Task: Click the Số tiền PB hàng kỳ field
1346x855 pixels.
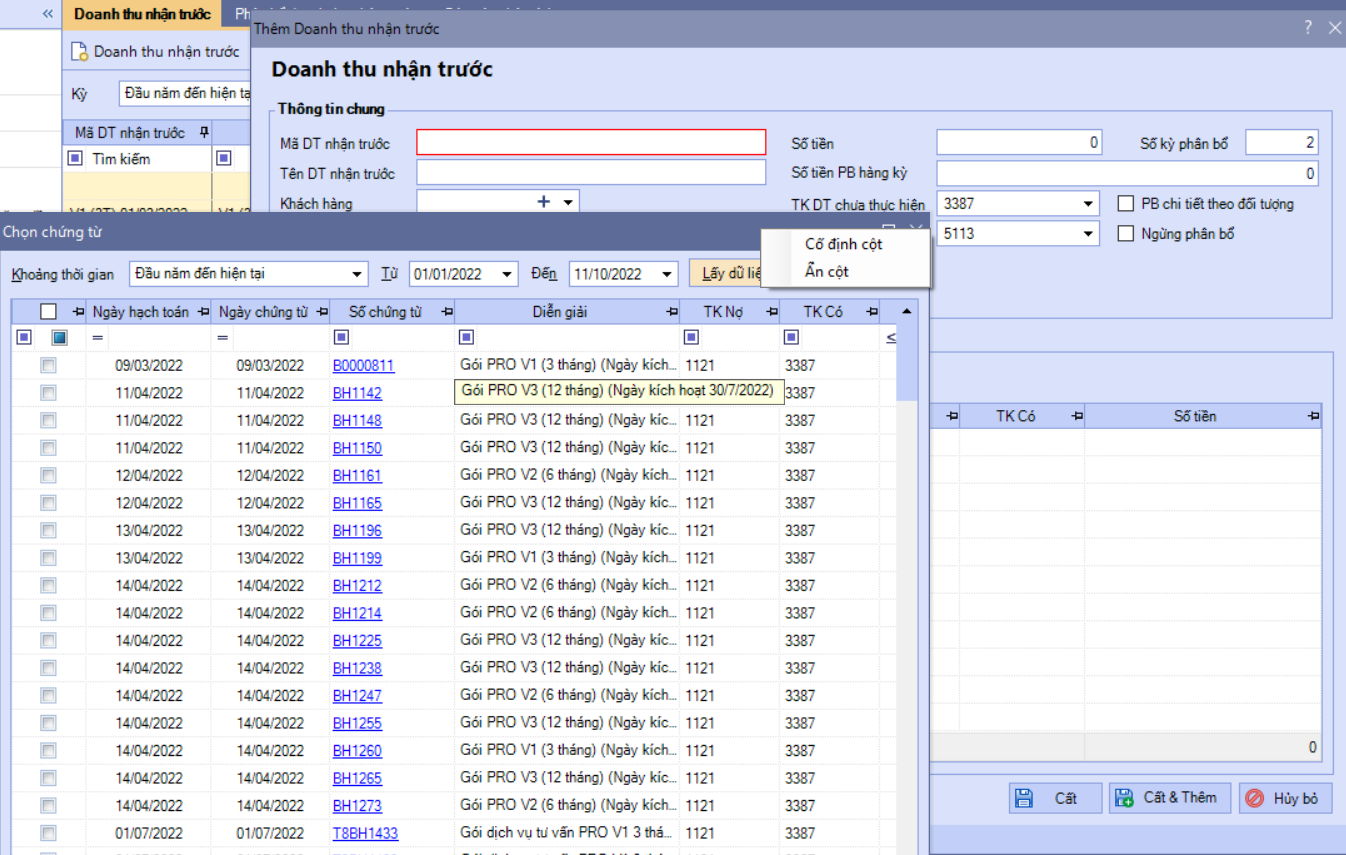Action: click(1127, 173)
